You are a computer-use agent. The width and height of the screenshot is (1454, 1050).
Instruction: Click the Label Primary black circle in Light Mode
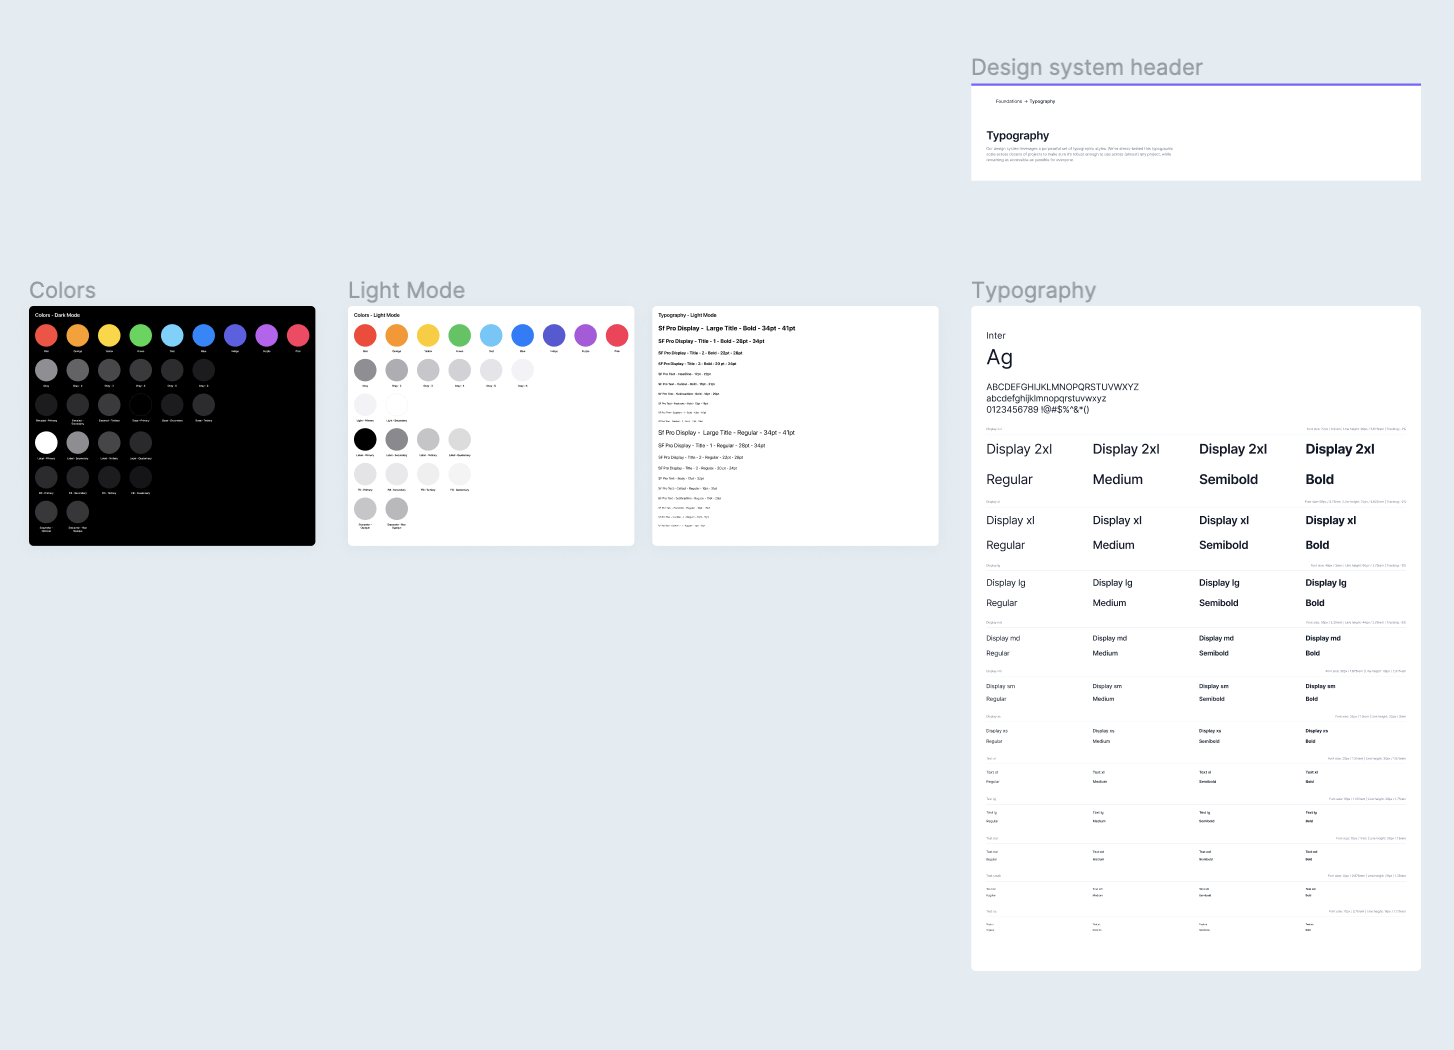point(365,439)
